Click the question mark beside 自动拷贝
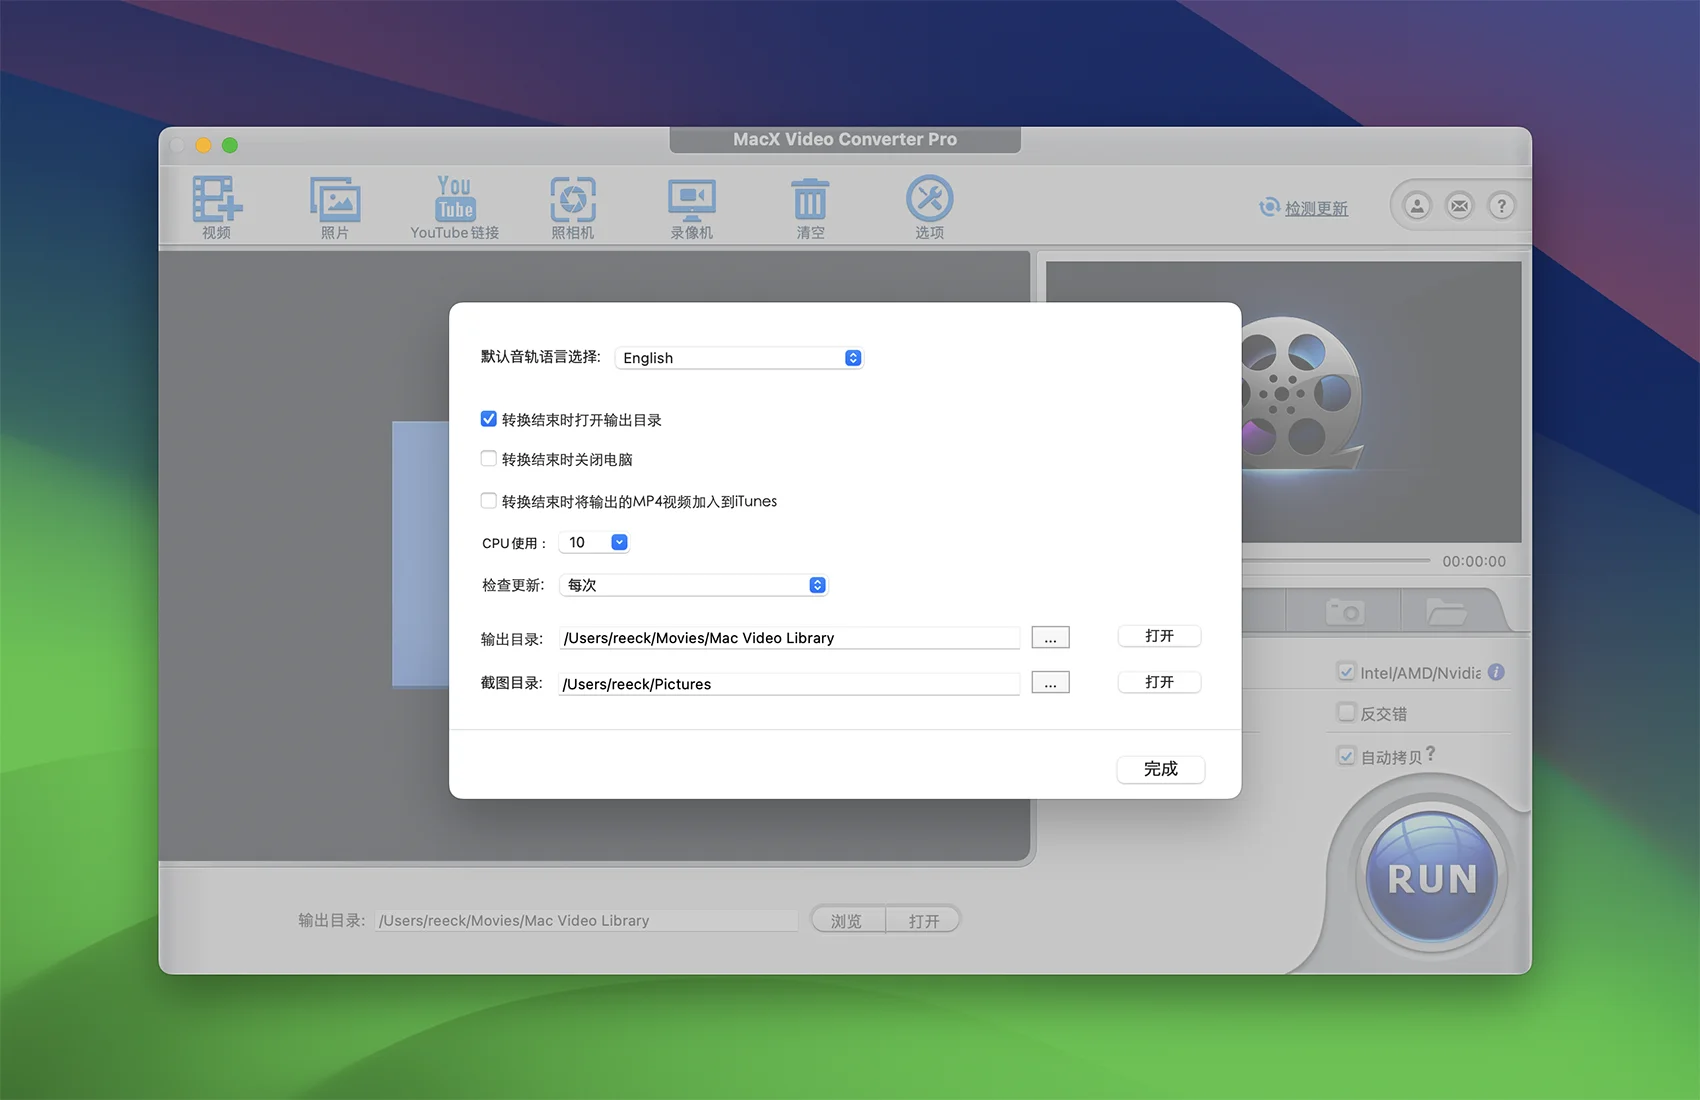The height and width of the screenshot is (1100, 1700). coord(1431,754)
